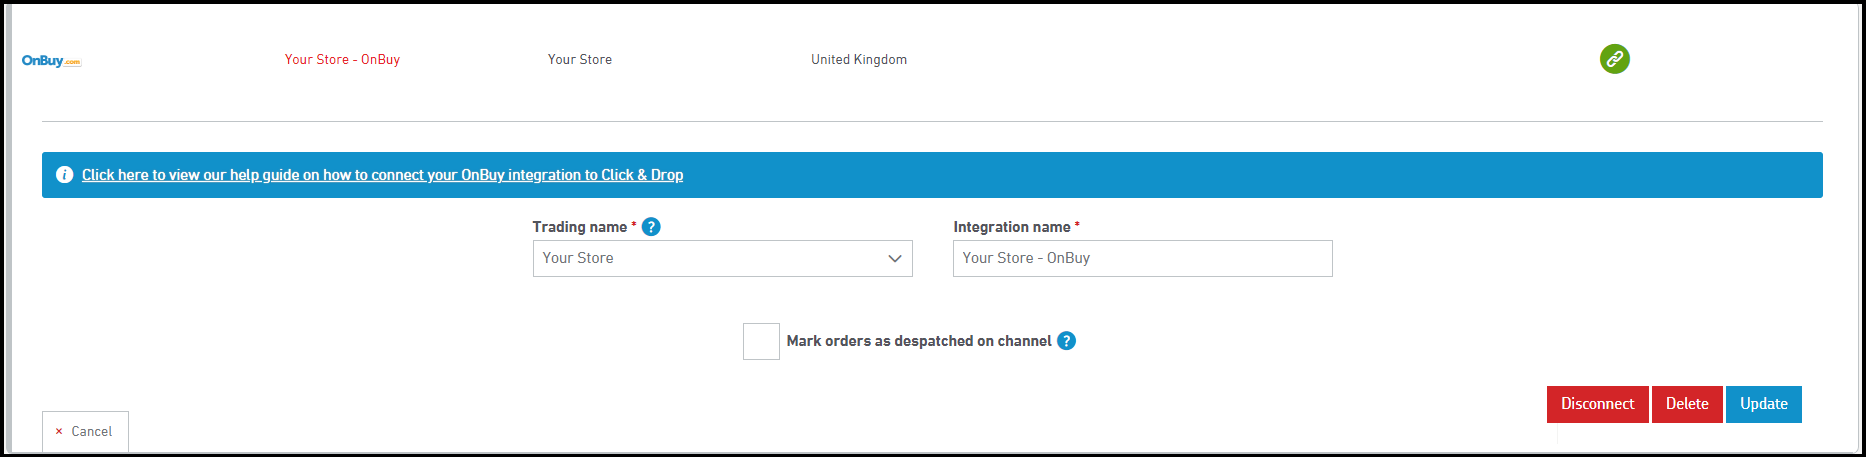Click the 'Integration name' field label
1866x457 pixels.
[1011, 227]
